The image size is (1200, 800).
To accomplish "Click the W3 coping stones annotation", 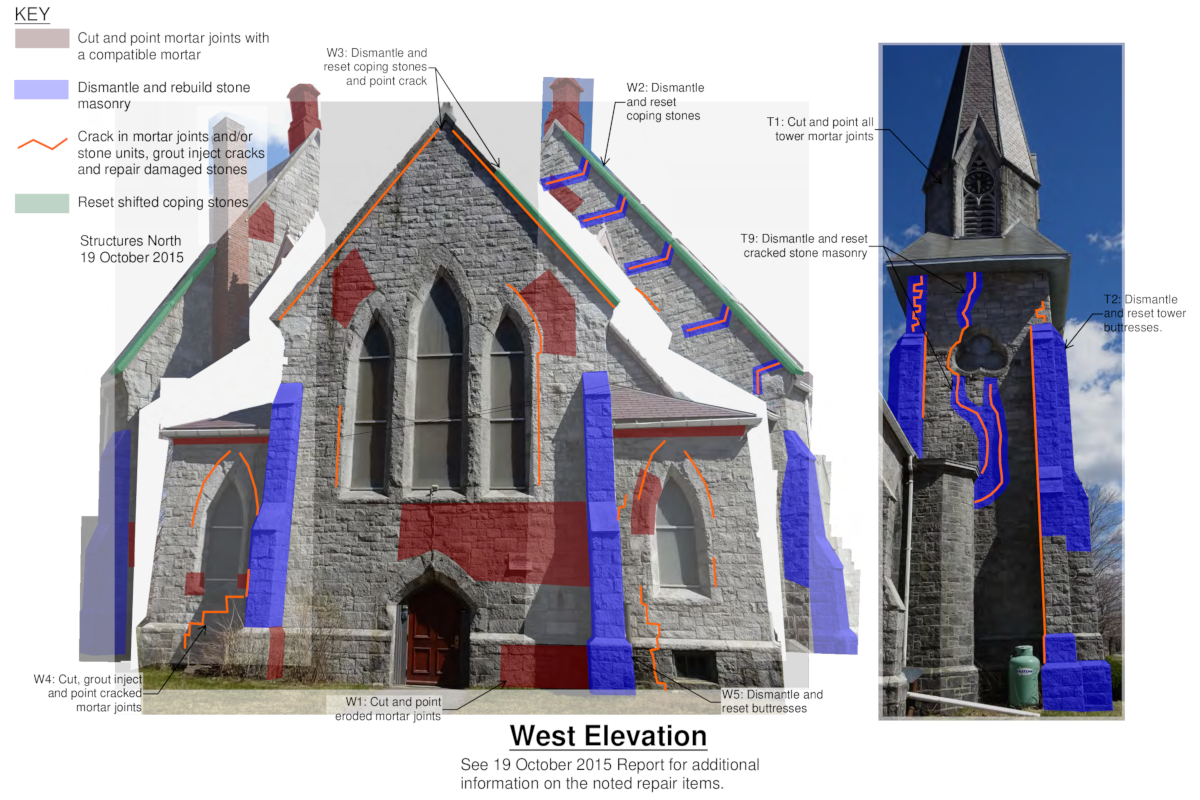I will pyautogui.click(x=376, y=66).
